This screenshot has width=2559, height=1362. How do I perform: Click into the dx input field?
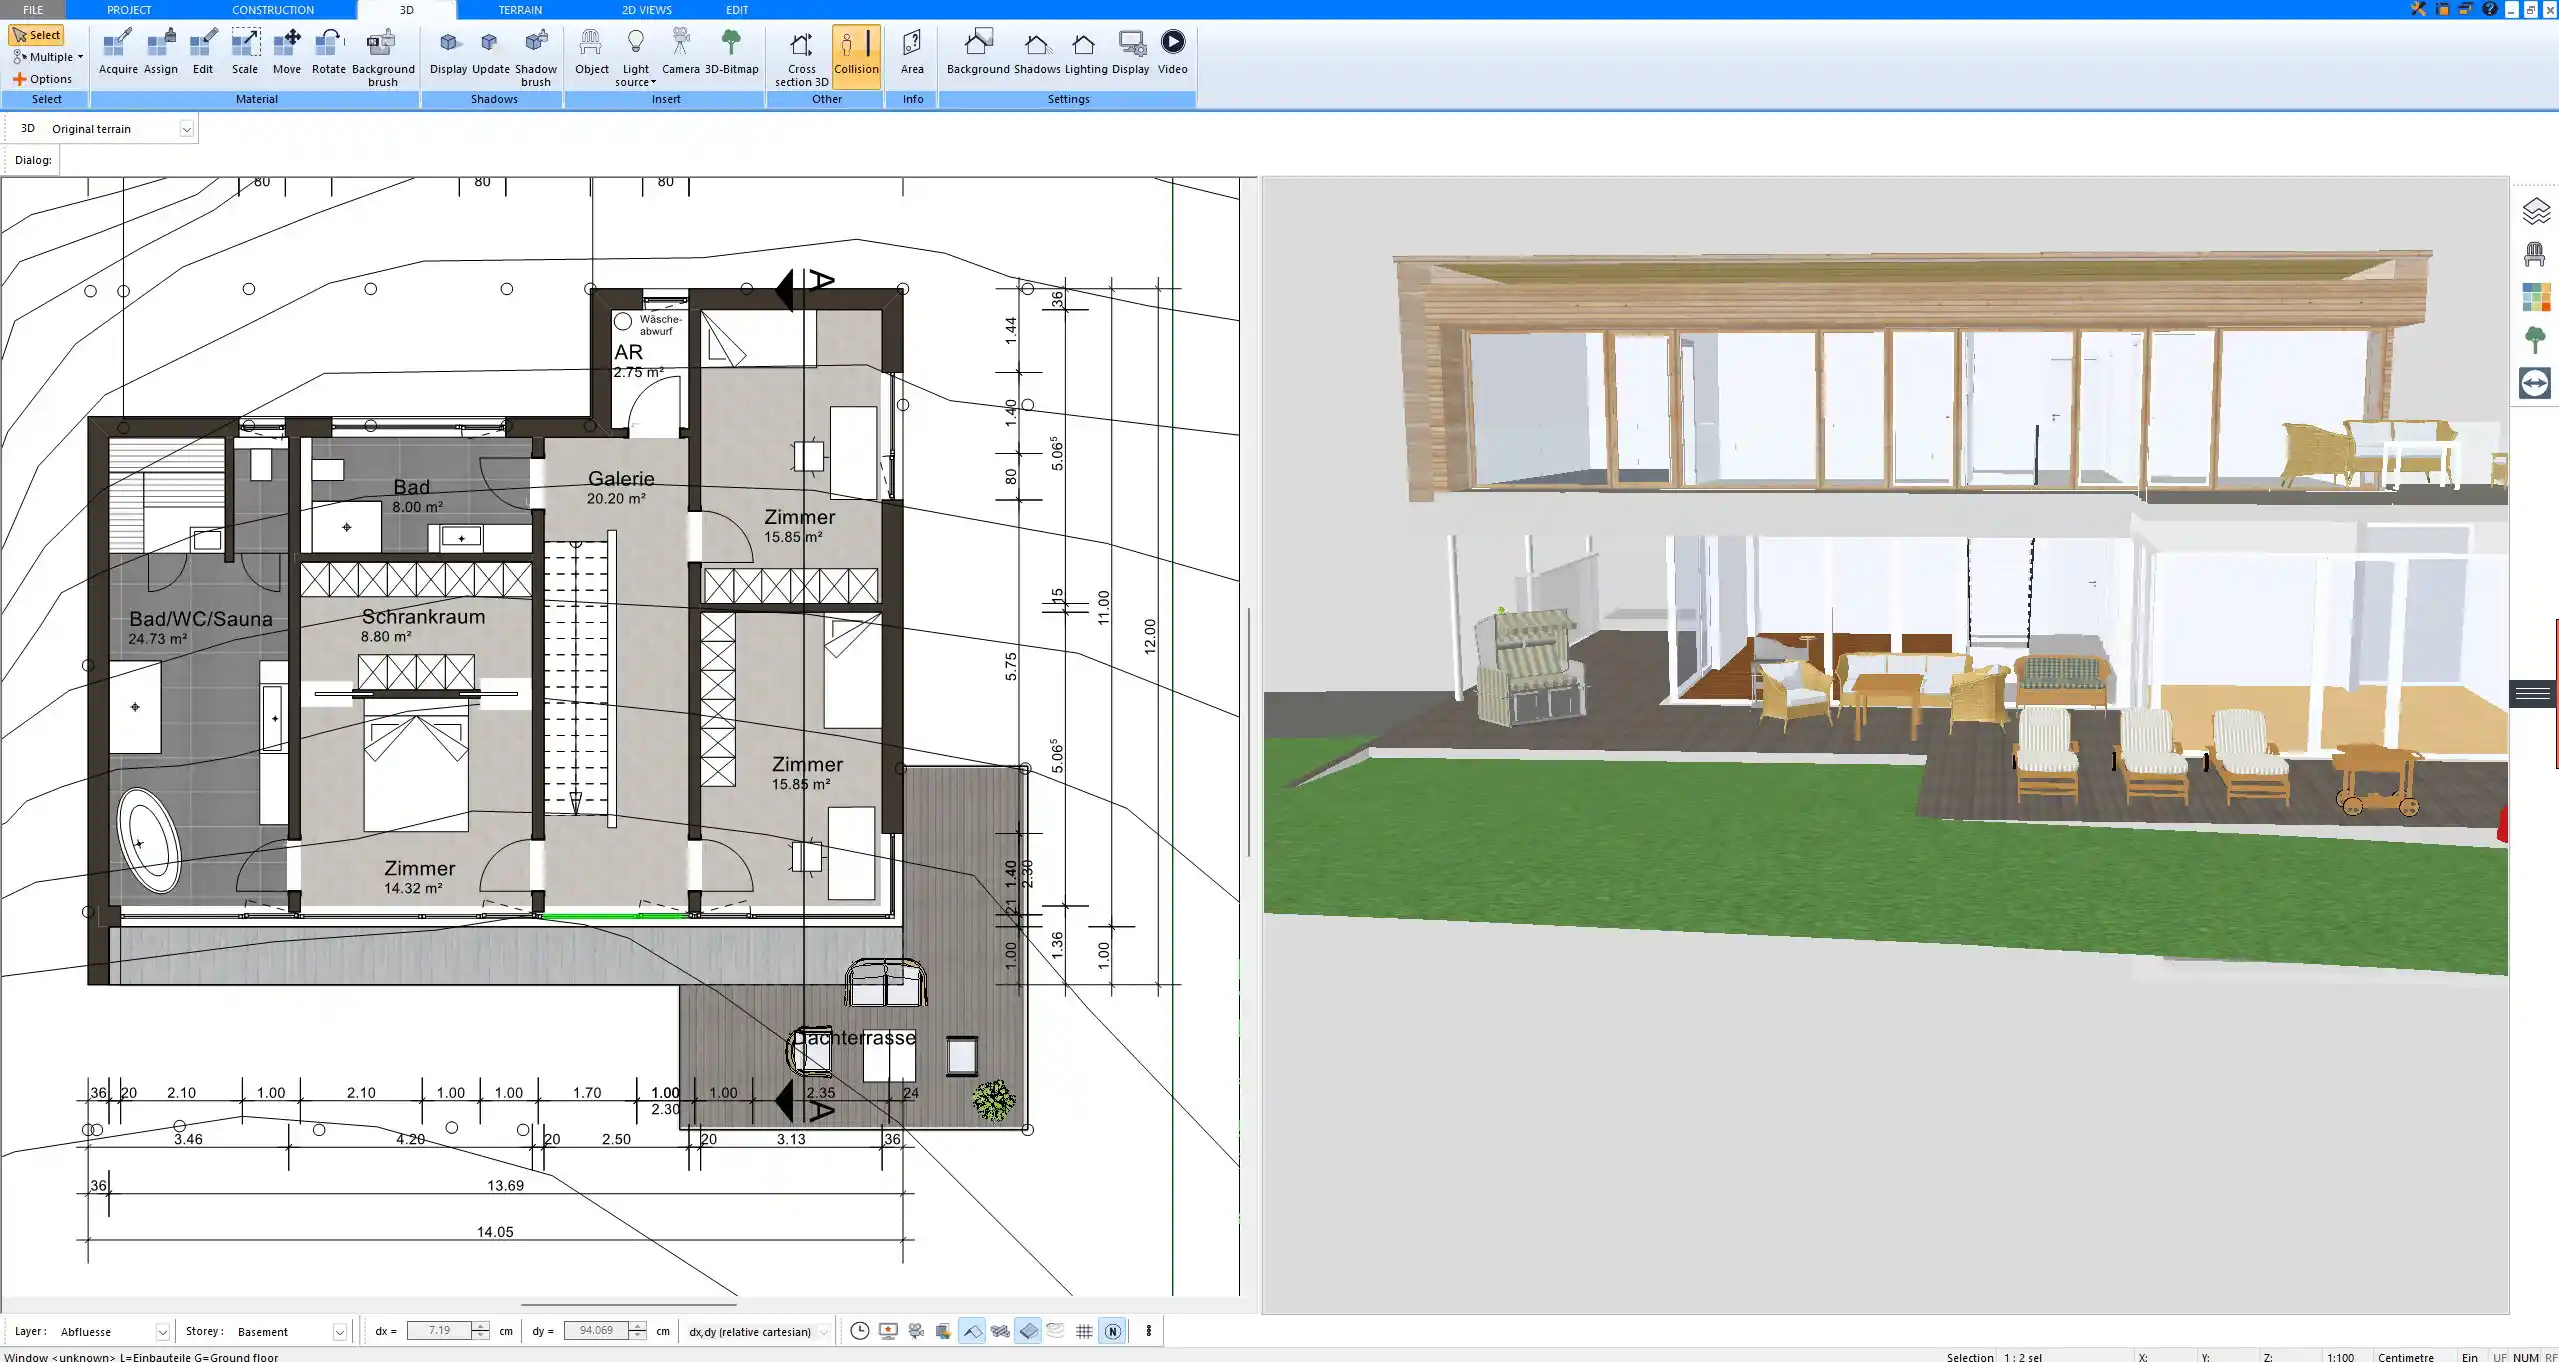[x=439, y=1331]
